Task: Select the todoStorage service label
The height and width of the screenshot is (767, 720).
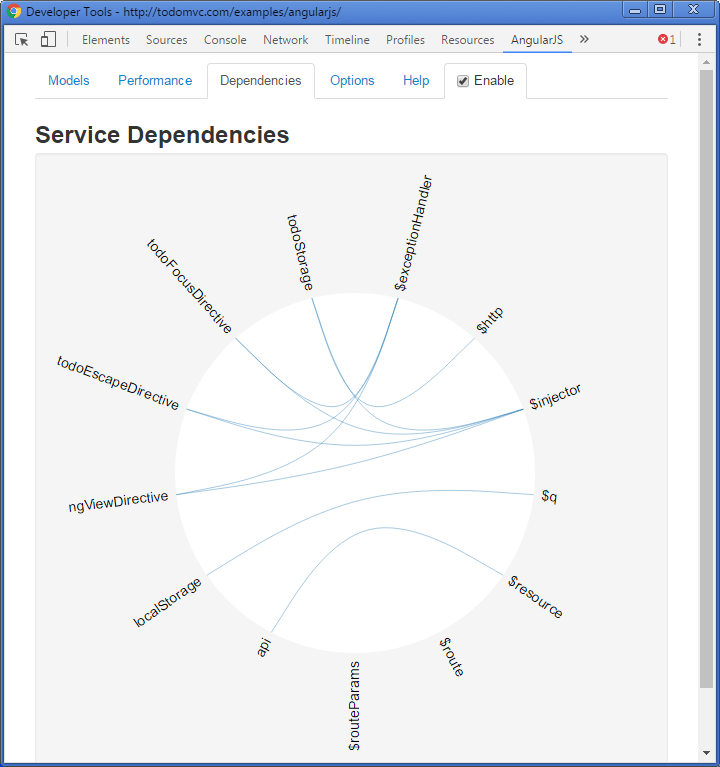Action: [x=300, y=252]
